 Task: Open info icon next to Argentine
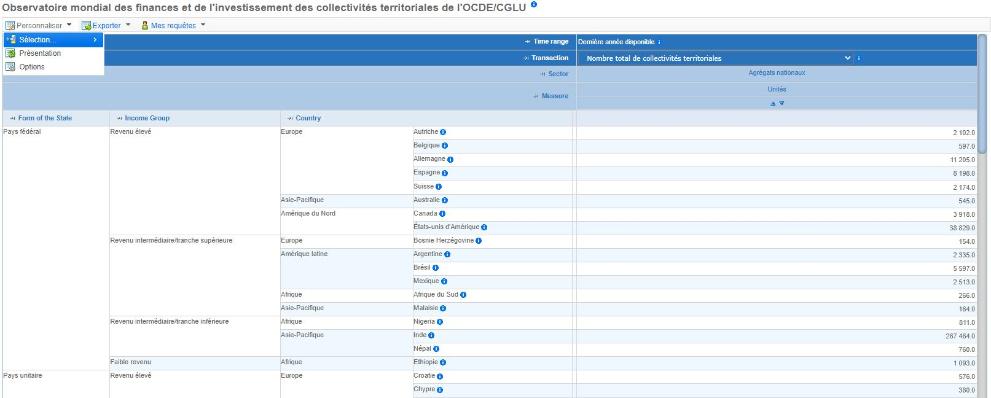pyautogui.click(x=447, y=255)
